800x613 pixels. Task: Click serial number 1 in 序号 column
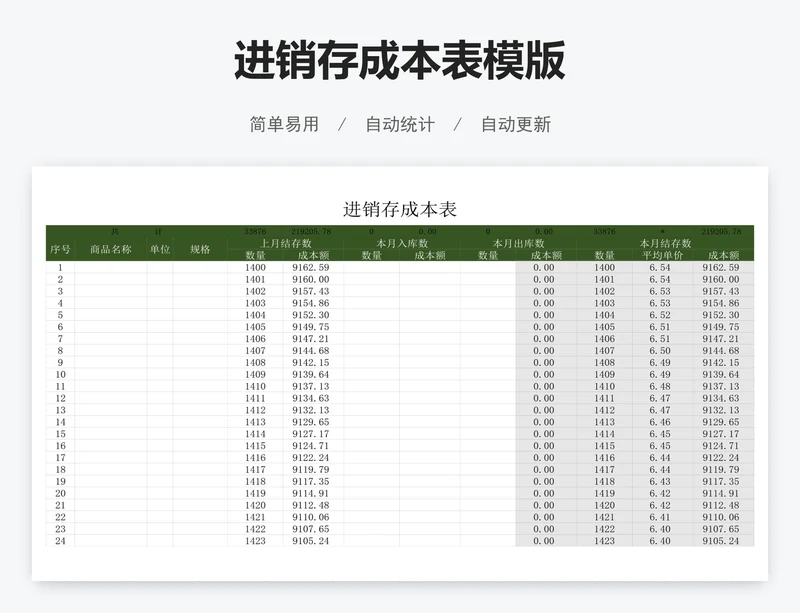pyautogui.click(x=60, y=267)
